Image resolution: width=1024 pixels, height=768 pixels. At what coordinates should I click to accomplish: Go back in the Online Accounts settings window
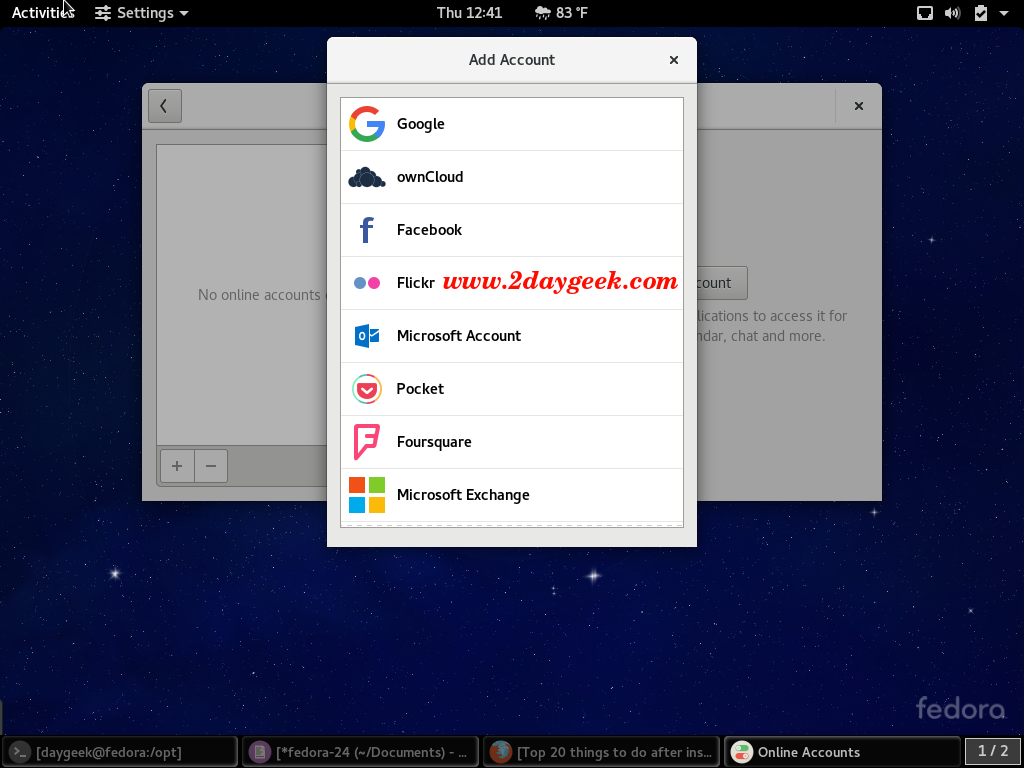(x=165, y=106)
